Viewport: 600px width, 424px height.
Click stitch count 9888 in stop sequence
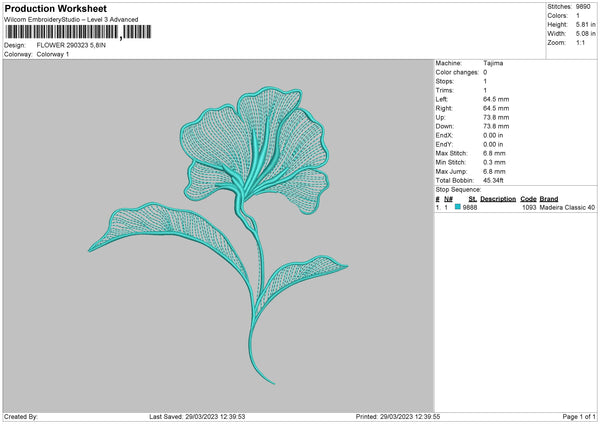pos(470,207)
